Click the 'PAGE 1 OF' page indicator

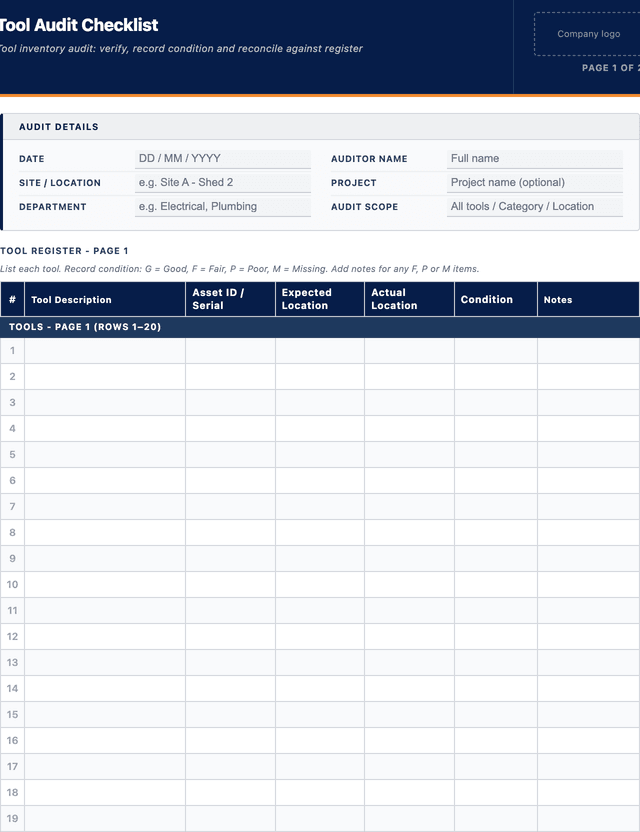[610, 68]
